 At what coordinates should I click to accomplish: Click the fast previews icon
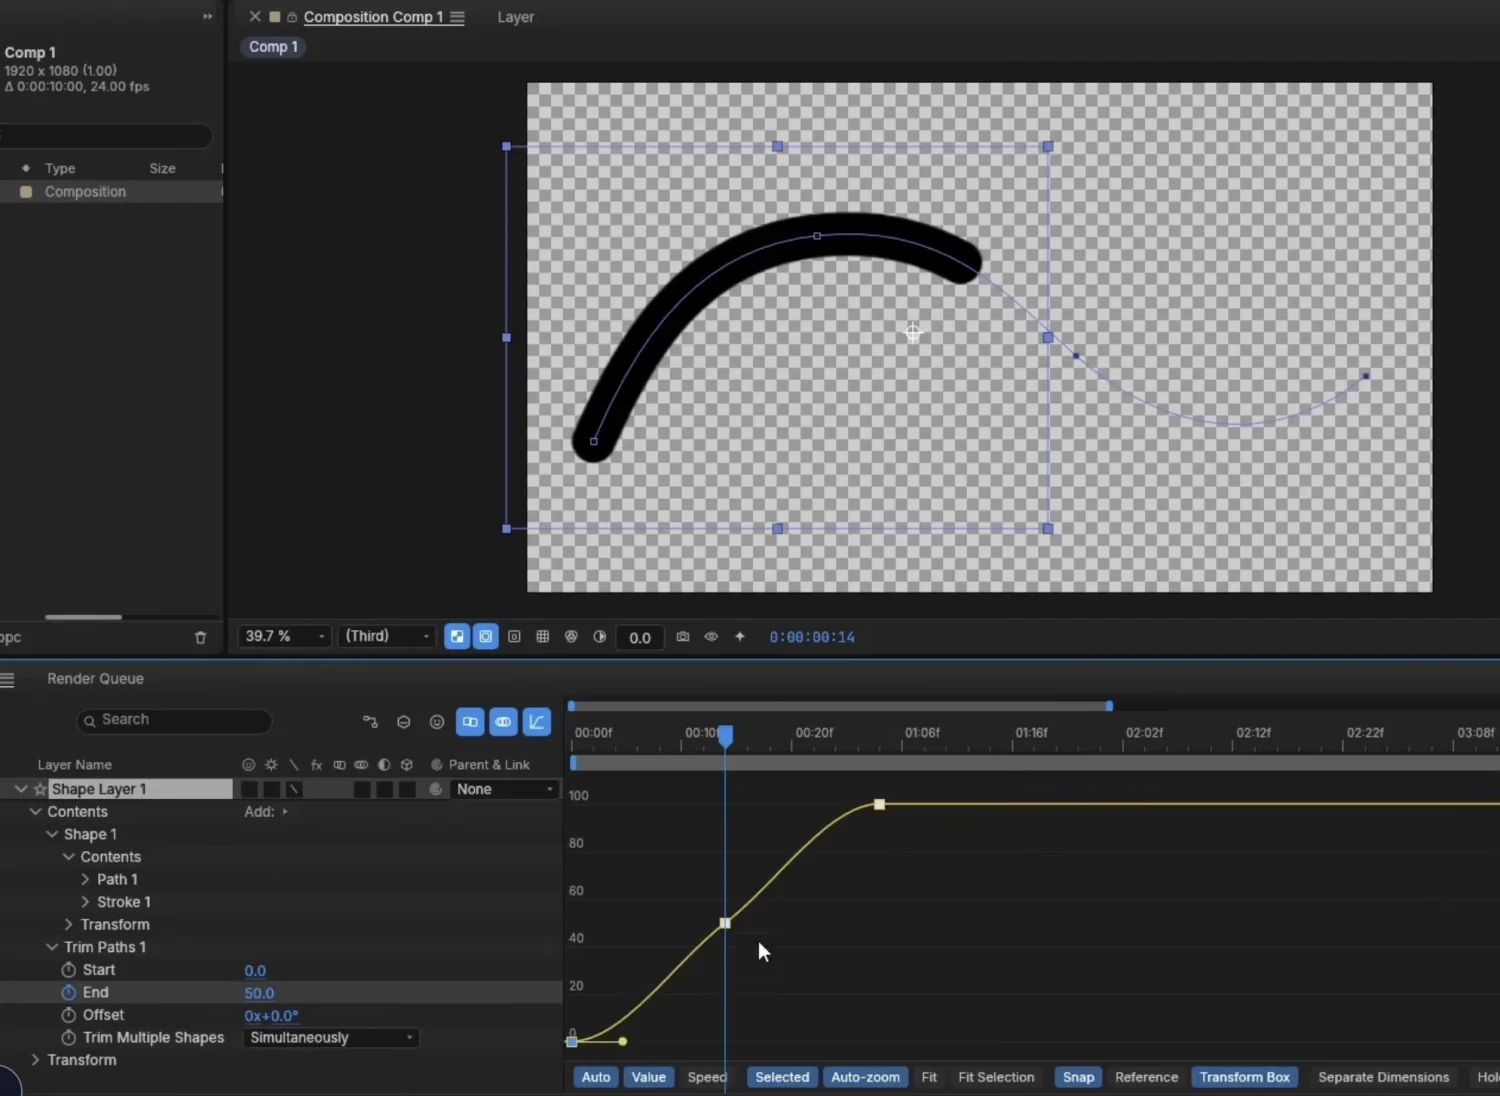point(740,637)
